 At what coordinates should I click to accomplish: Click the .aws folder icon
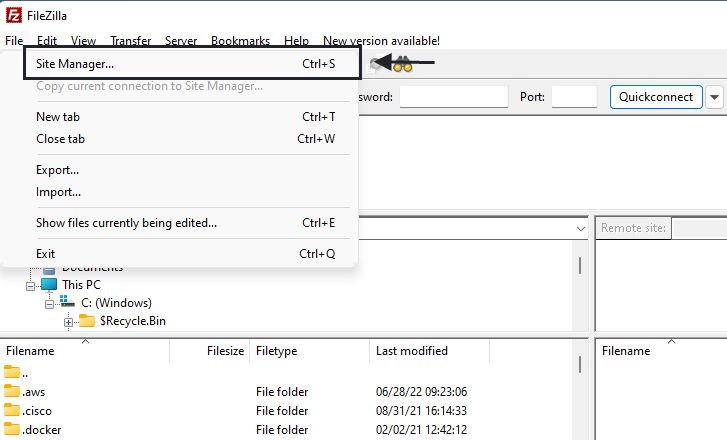click(x=12, y=391)
